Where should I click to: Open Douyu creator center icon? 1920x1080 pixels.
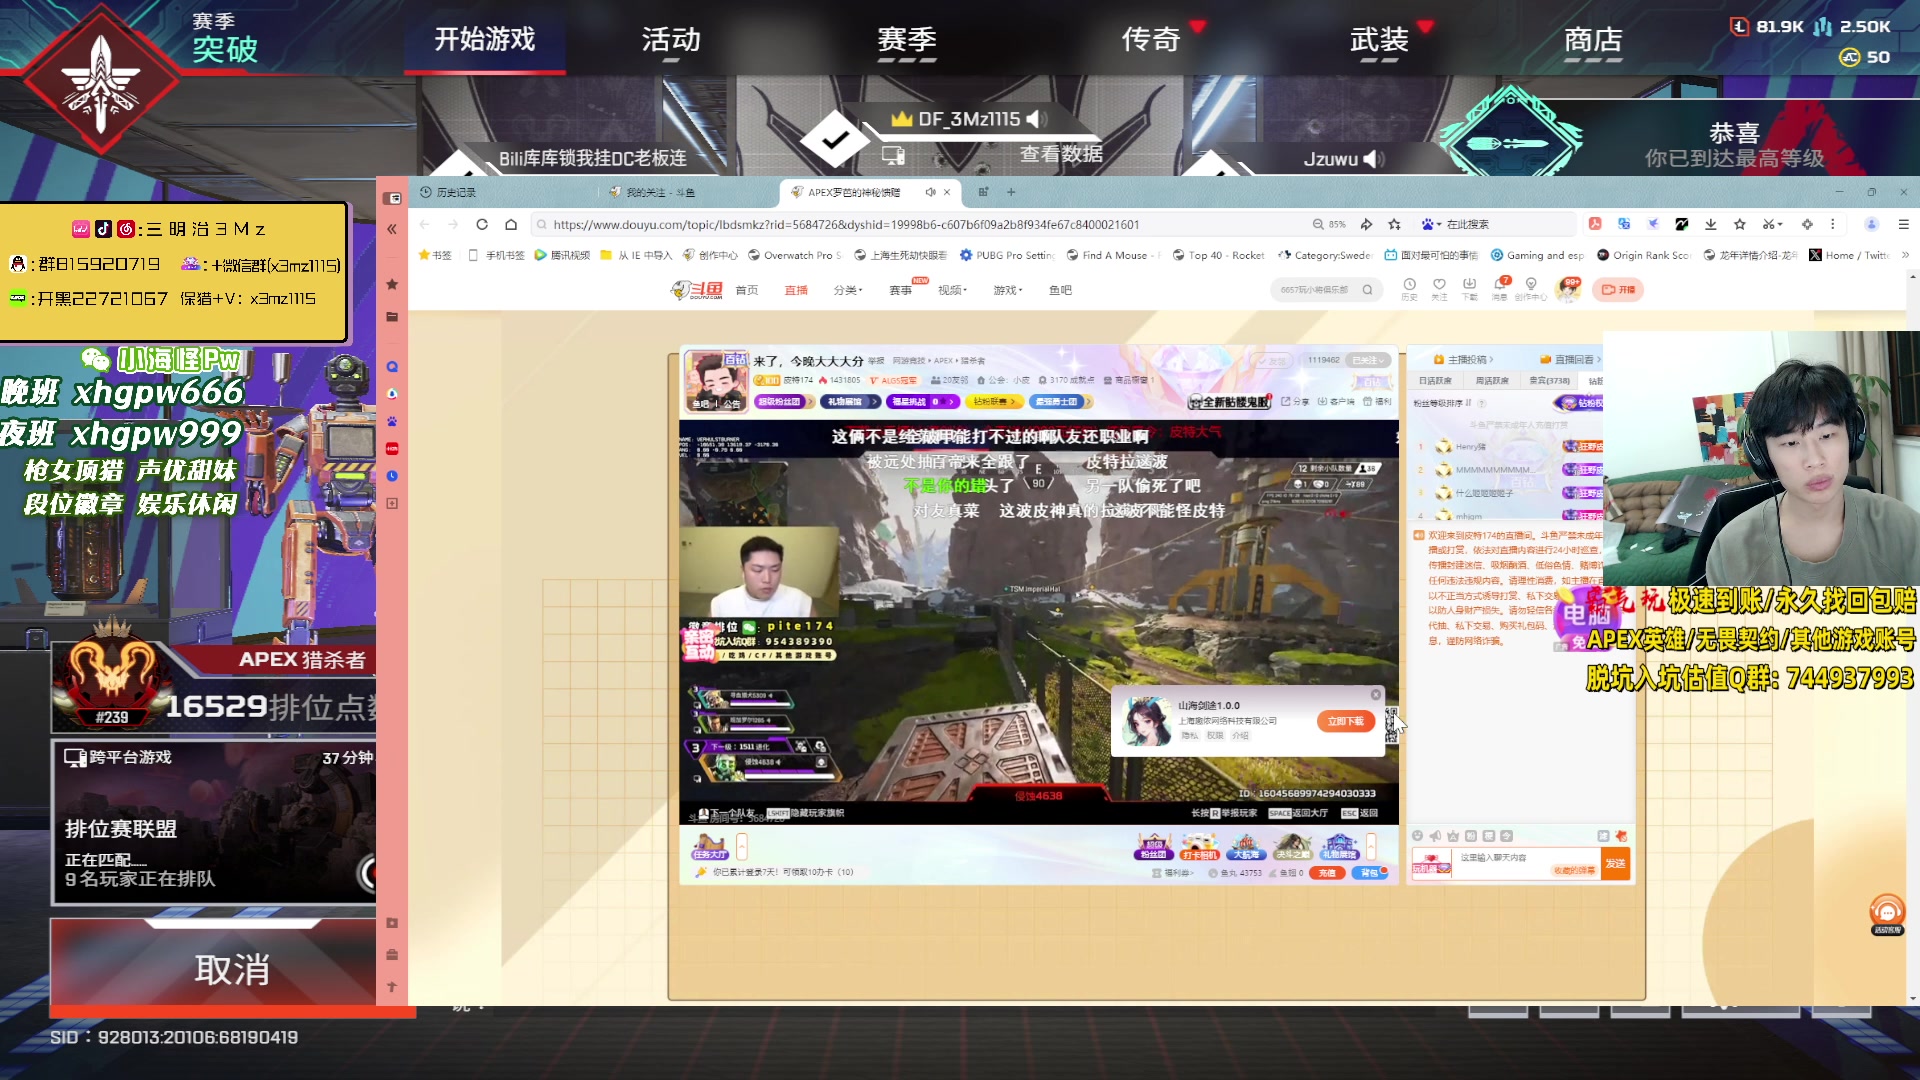tap(1531, 288)
